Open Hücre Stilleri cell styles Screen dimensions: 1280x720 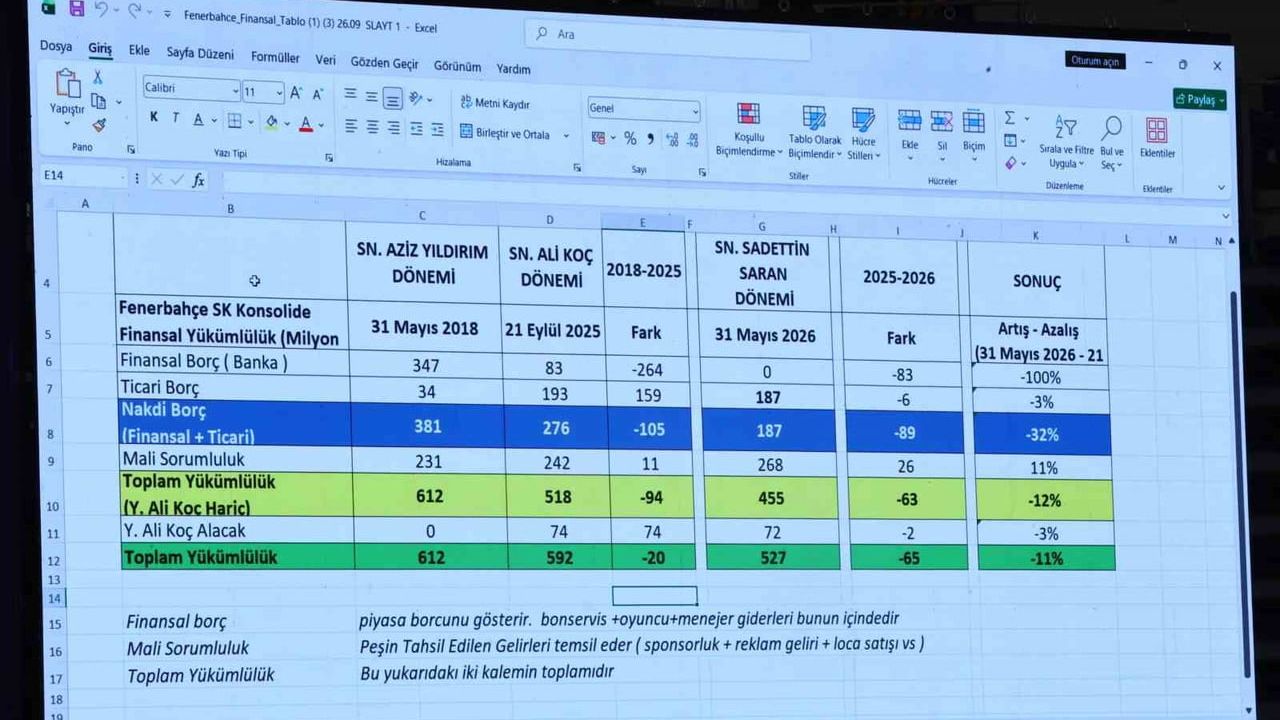(862, 135)
